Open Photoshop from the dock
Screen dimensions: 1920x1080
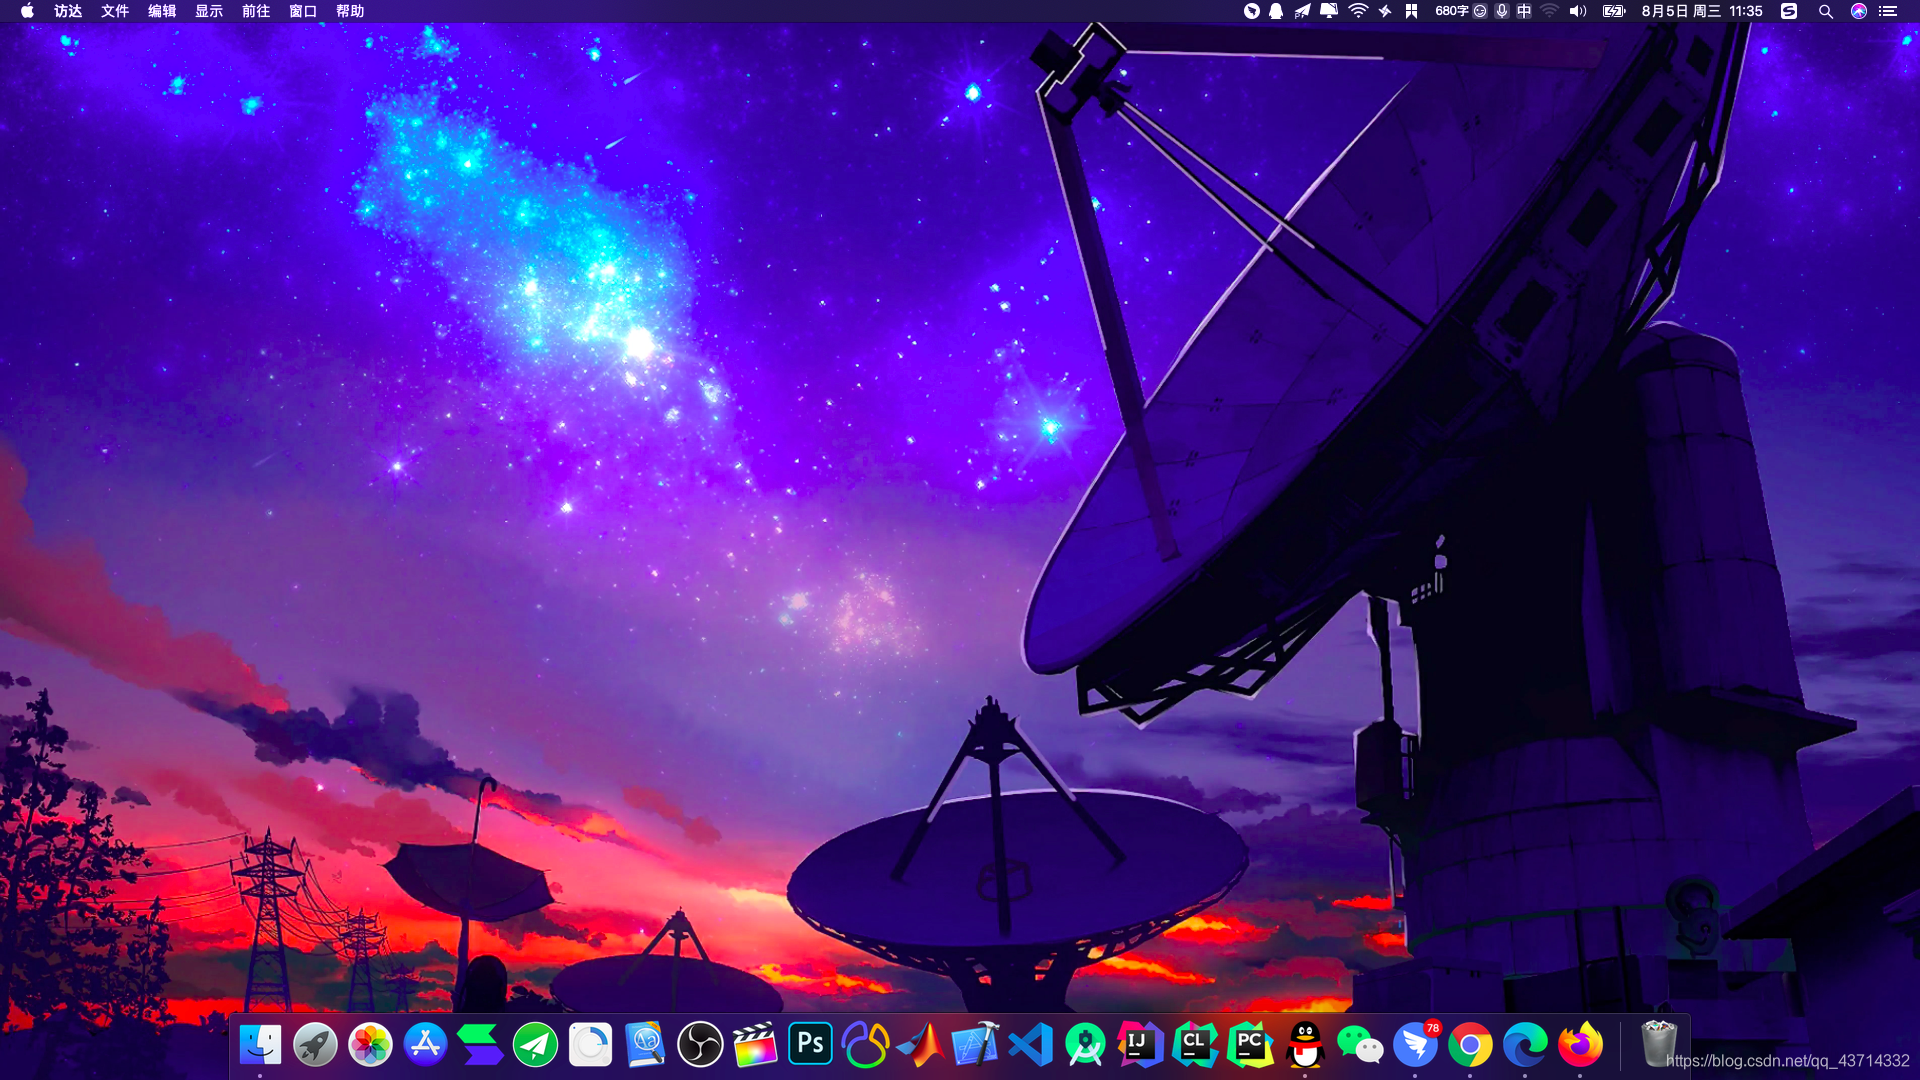(810, 1045)
